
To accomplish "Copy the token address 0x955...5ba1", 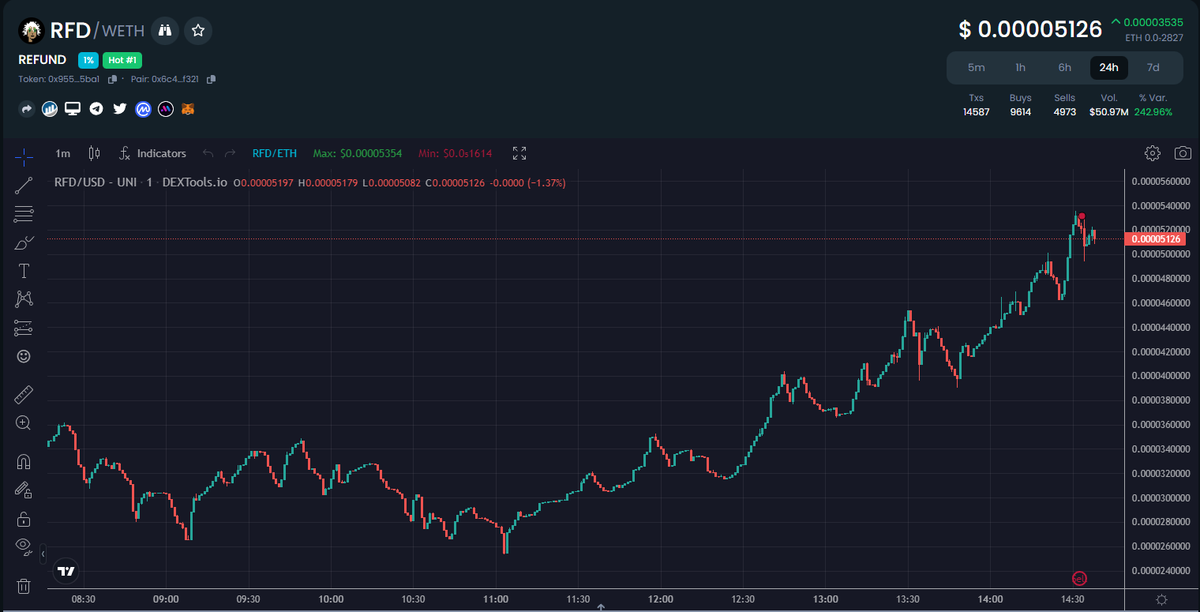I will pyautogui.click(x=112, y=79).
